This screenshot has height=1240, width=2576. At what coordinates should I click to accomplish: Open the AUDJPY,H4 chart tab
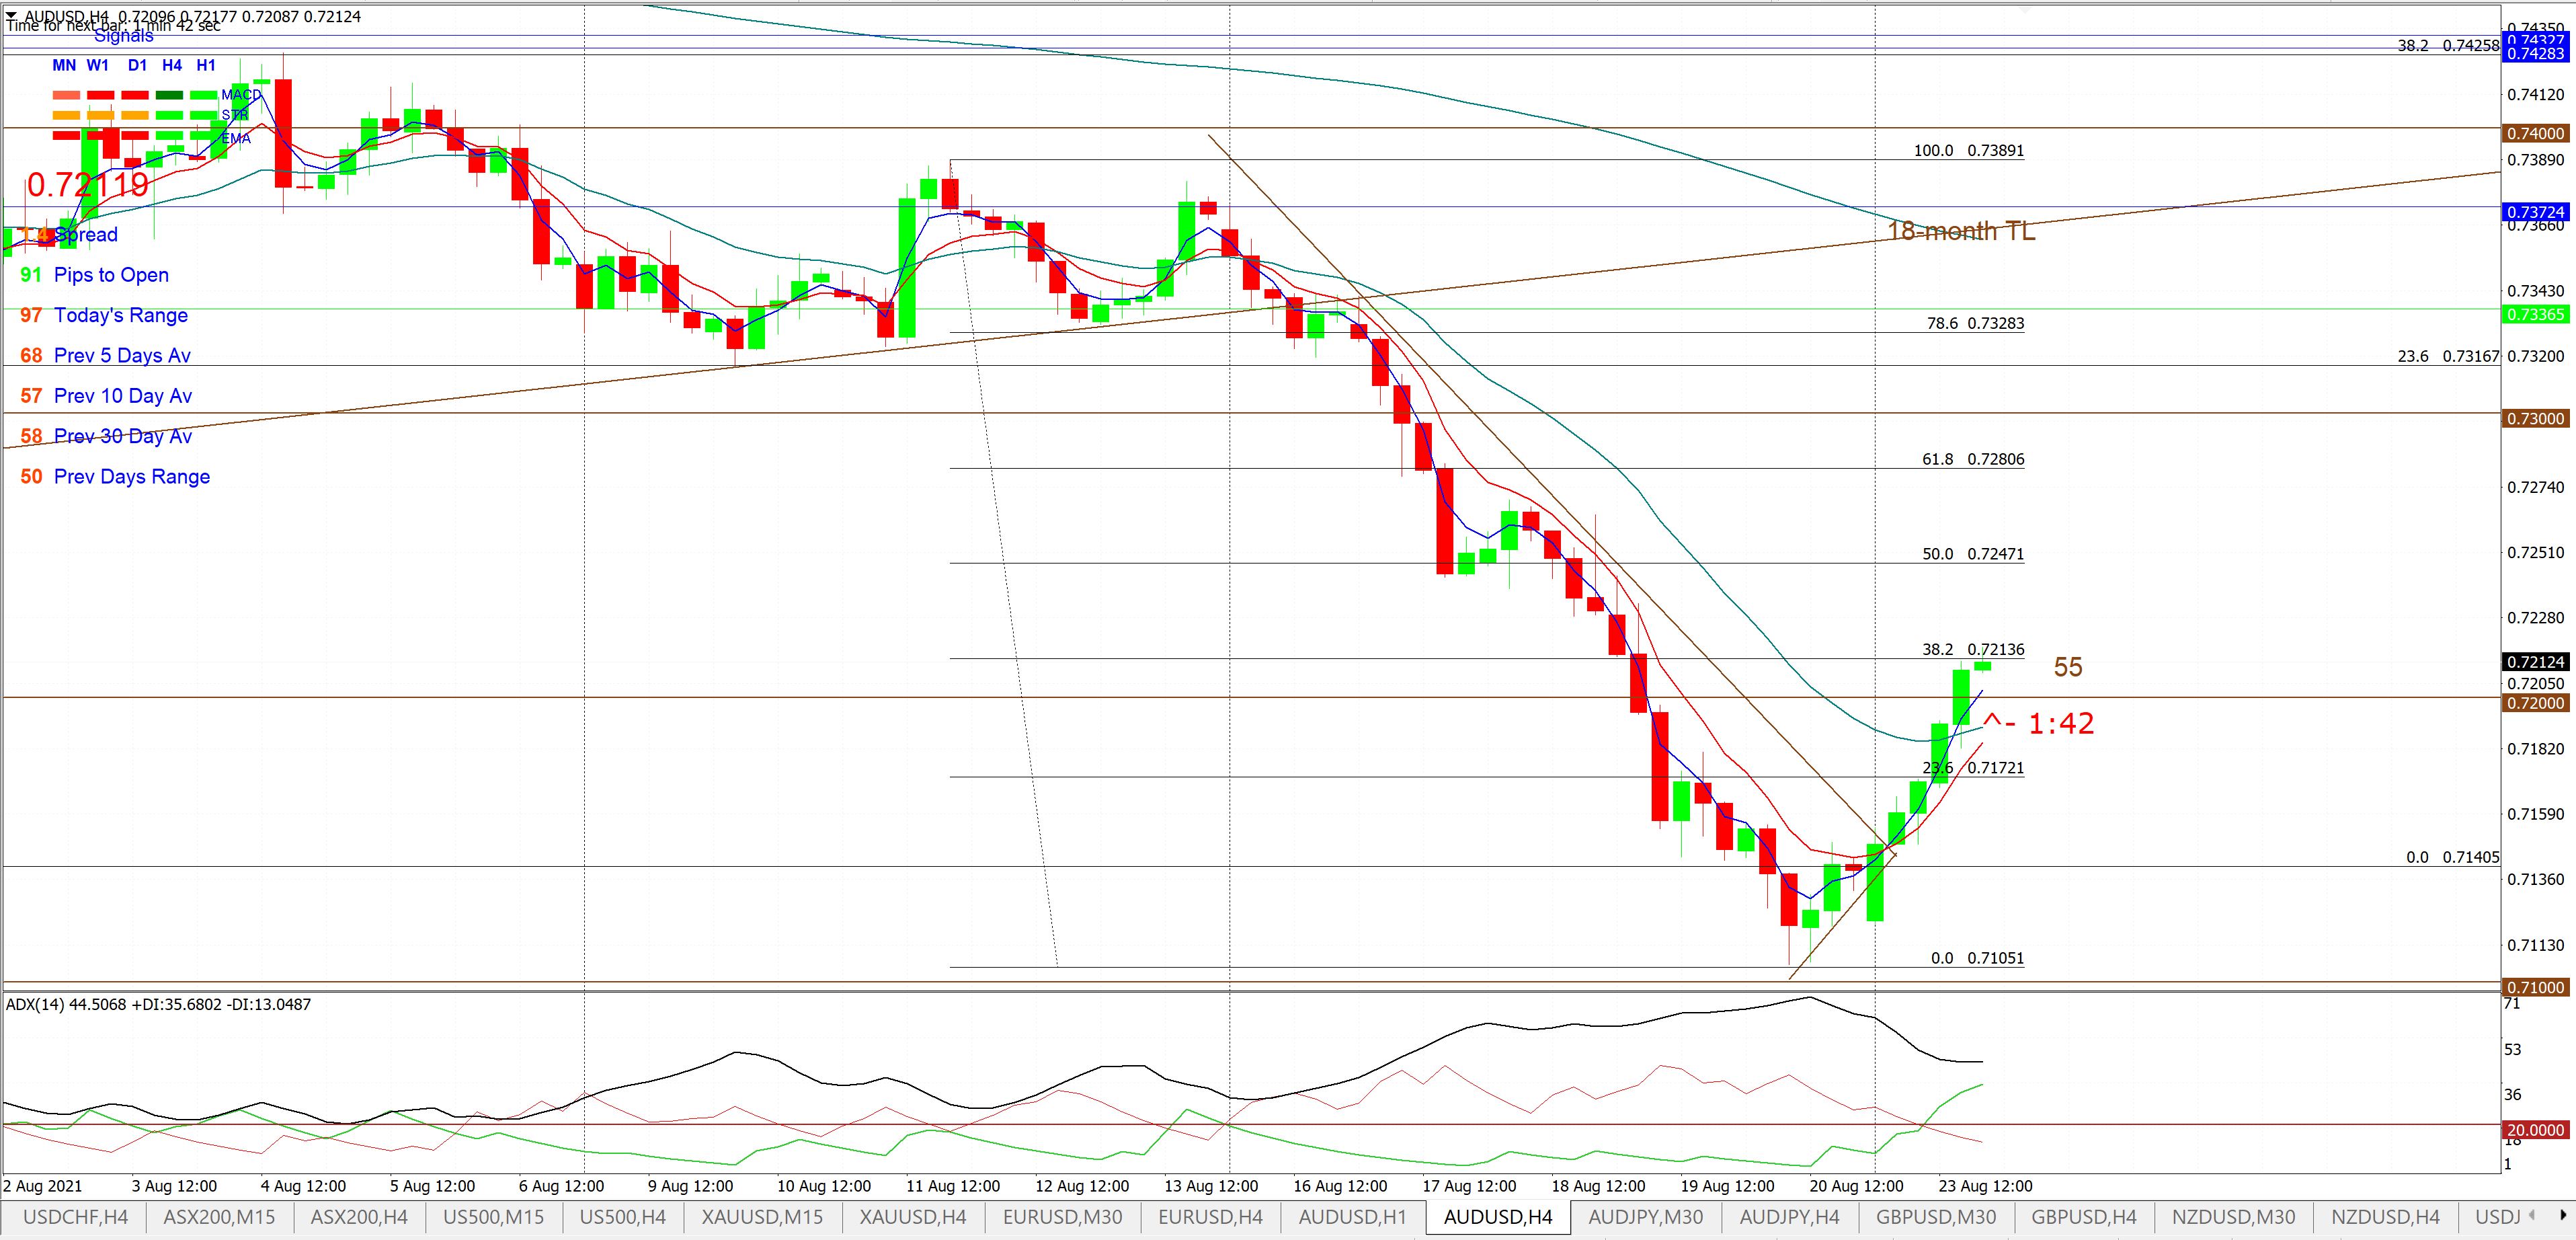coord(1789,1217)
